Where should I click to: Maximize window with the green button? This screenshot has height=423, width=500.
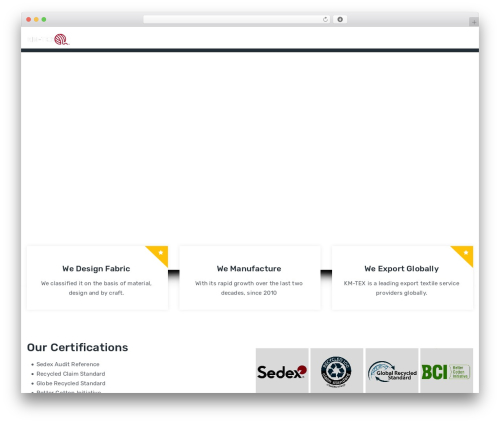44,20
